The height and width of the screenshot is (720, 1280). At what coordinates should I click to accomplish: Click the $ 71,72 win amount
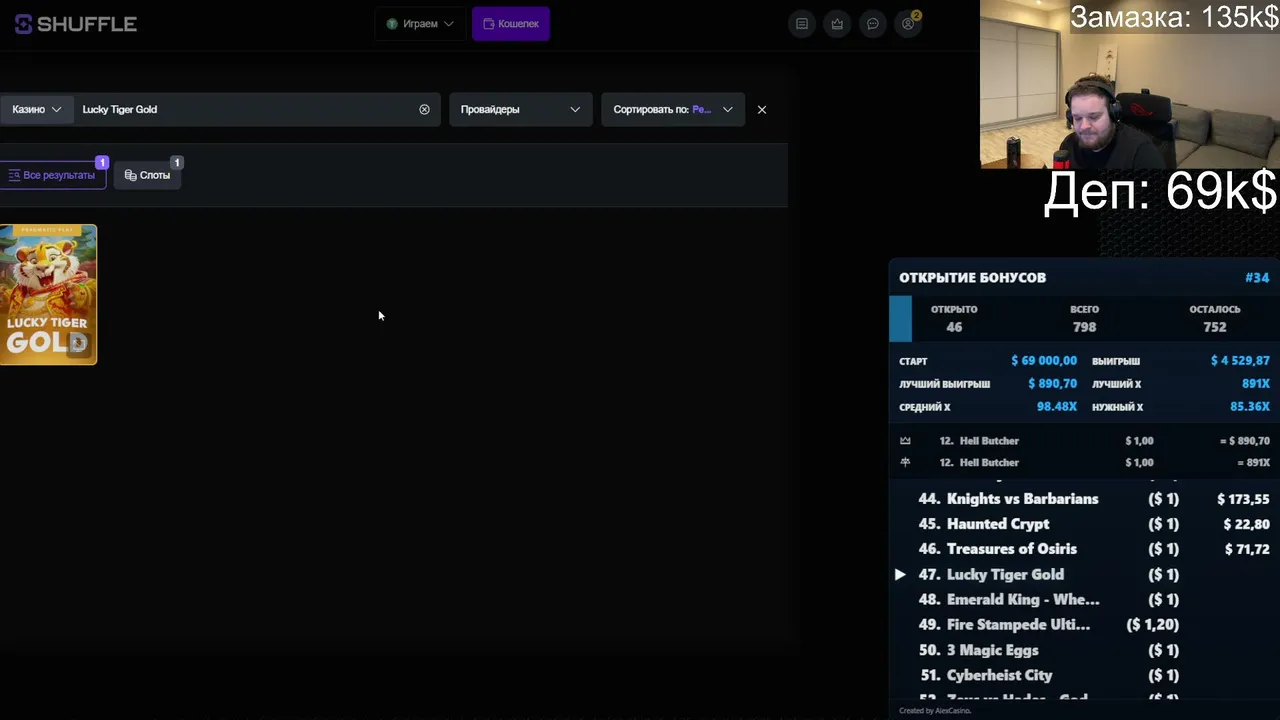pyautogui.click(x=1247, y=549)
